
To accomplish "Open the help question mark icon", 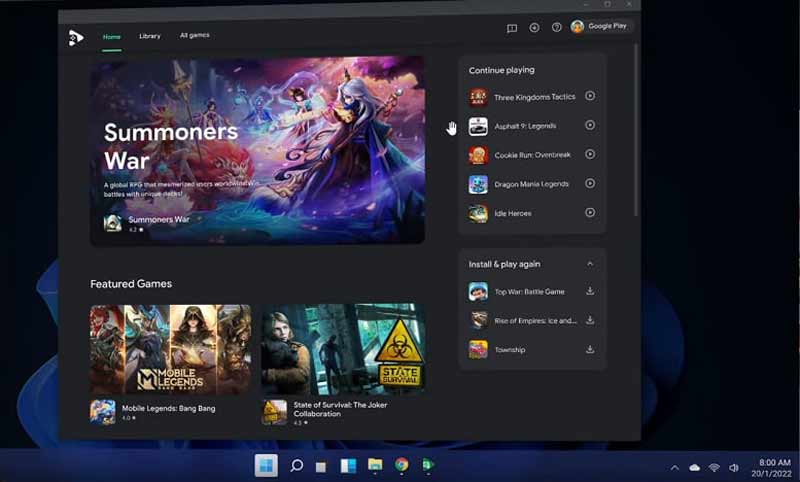I will pyautogui.click(x=557, y=27).
